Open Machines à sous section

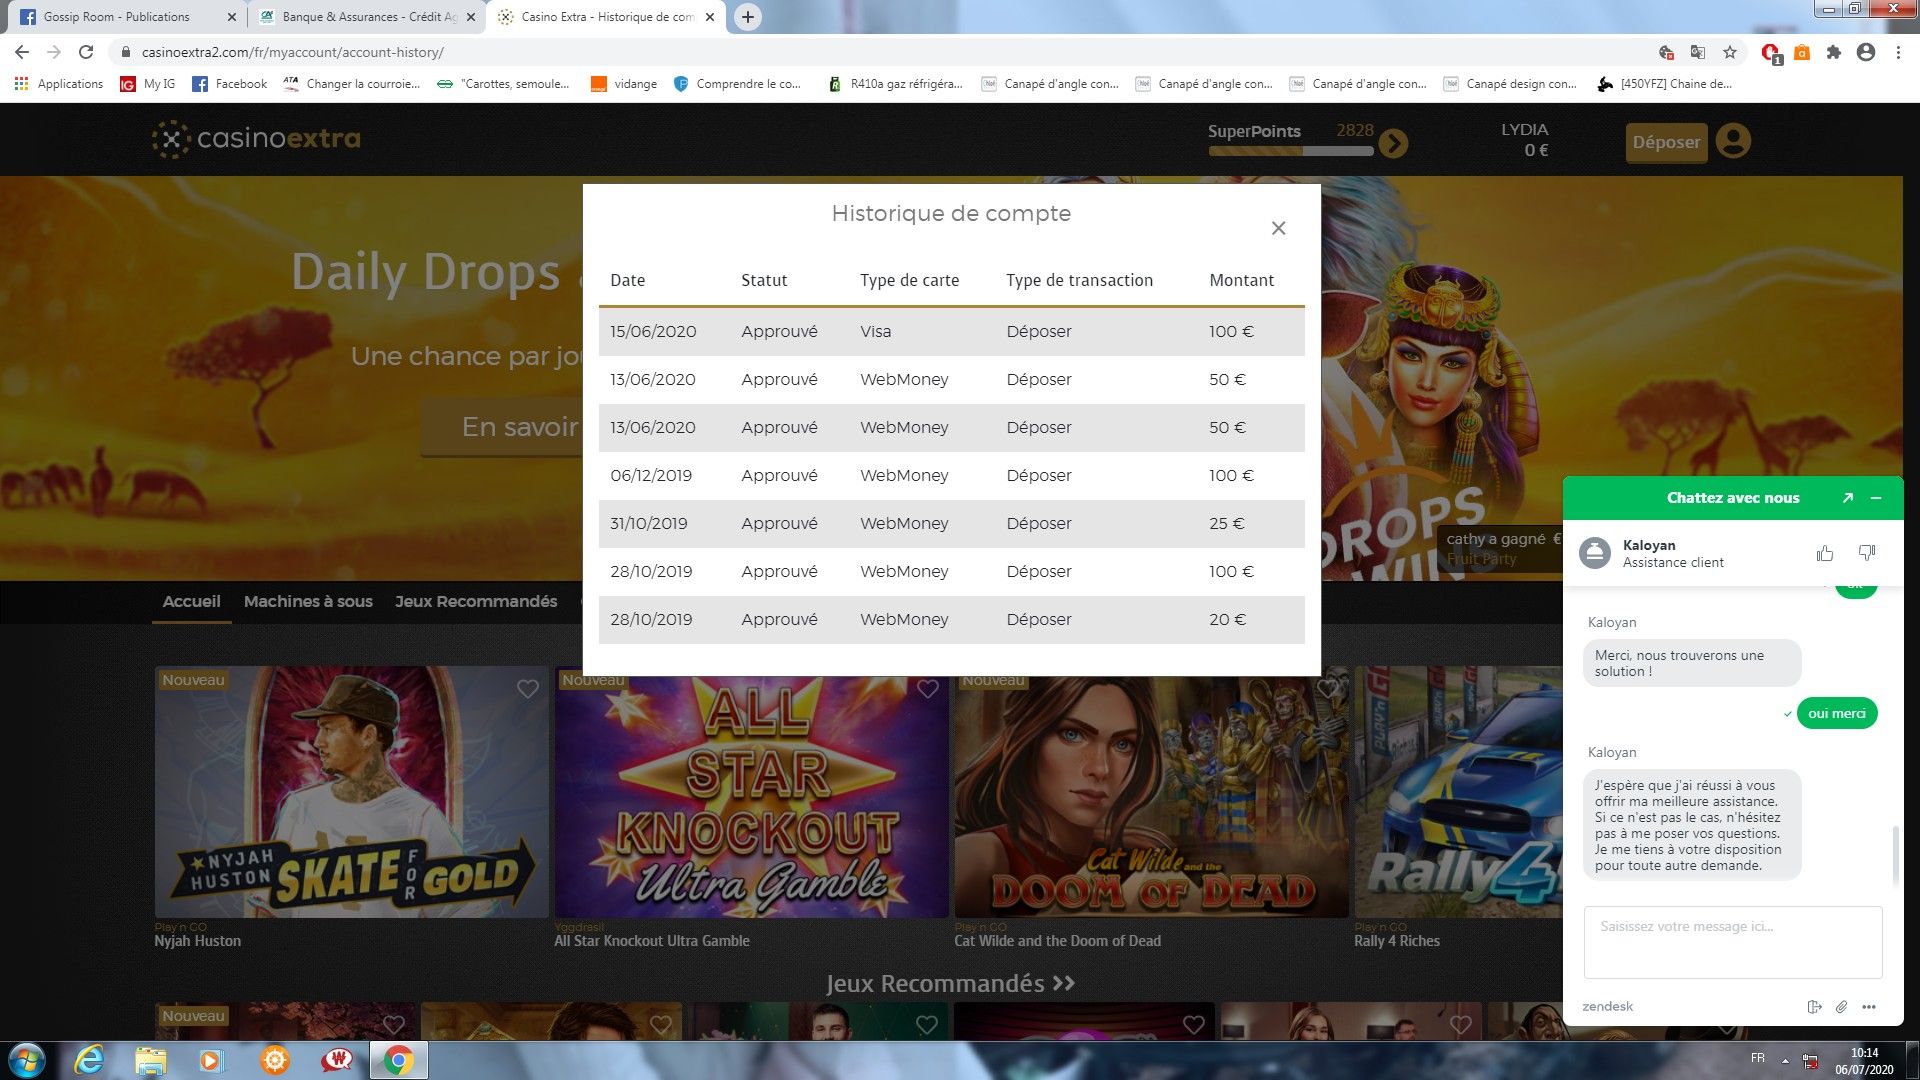[308, 601]
